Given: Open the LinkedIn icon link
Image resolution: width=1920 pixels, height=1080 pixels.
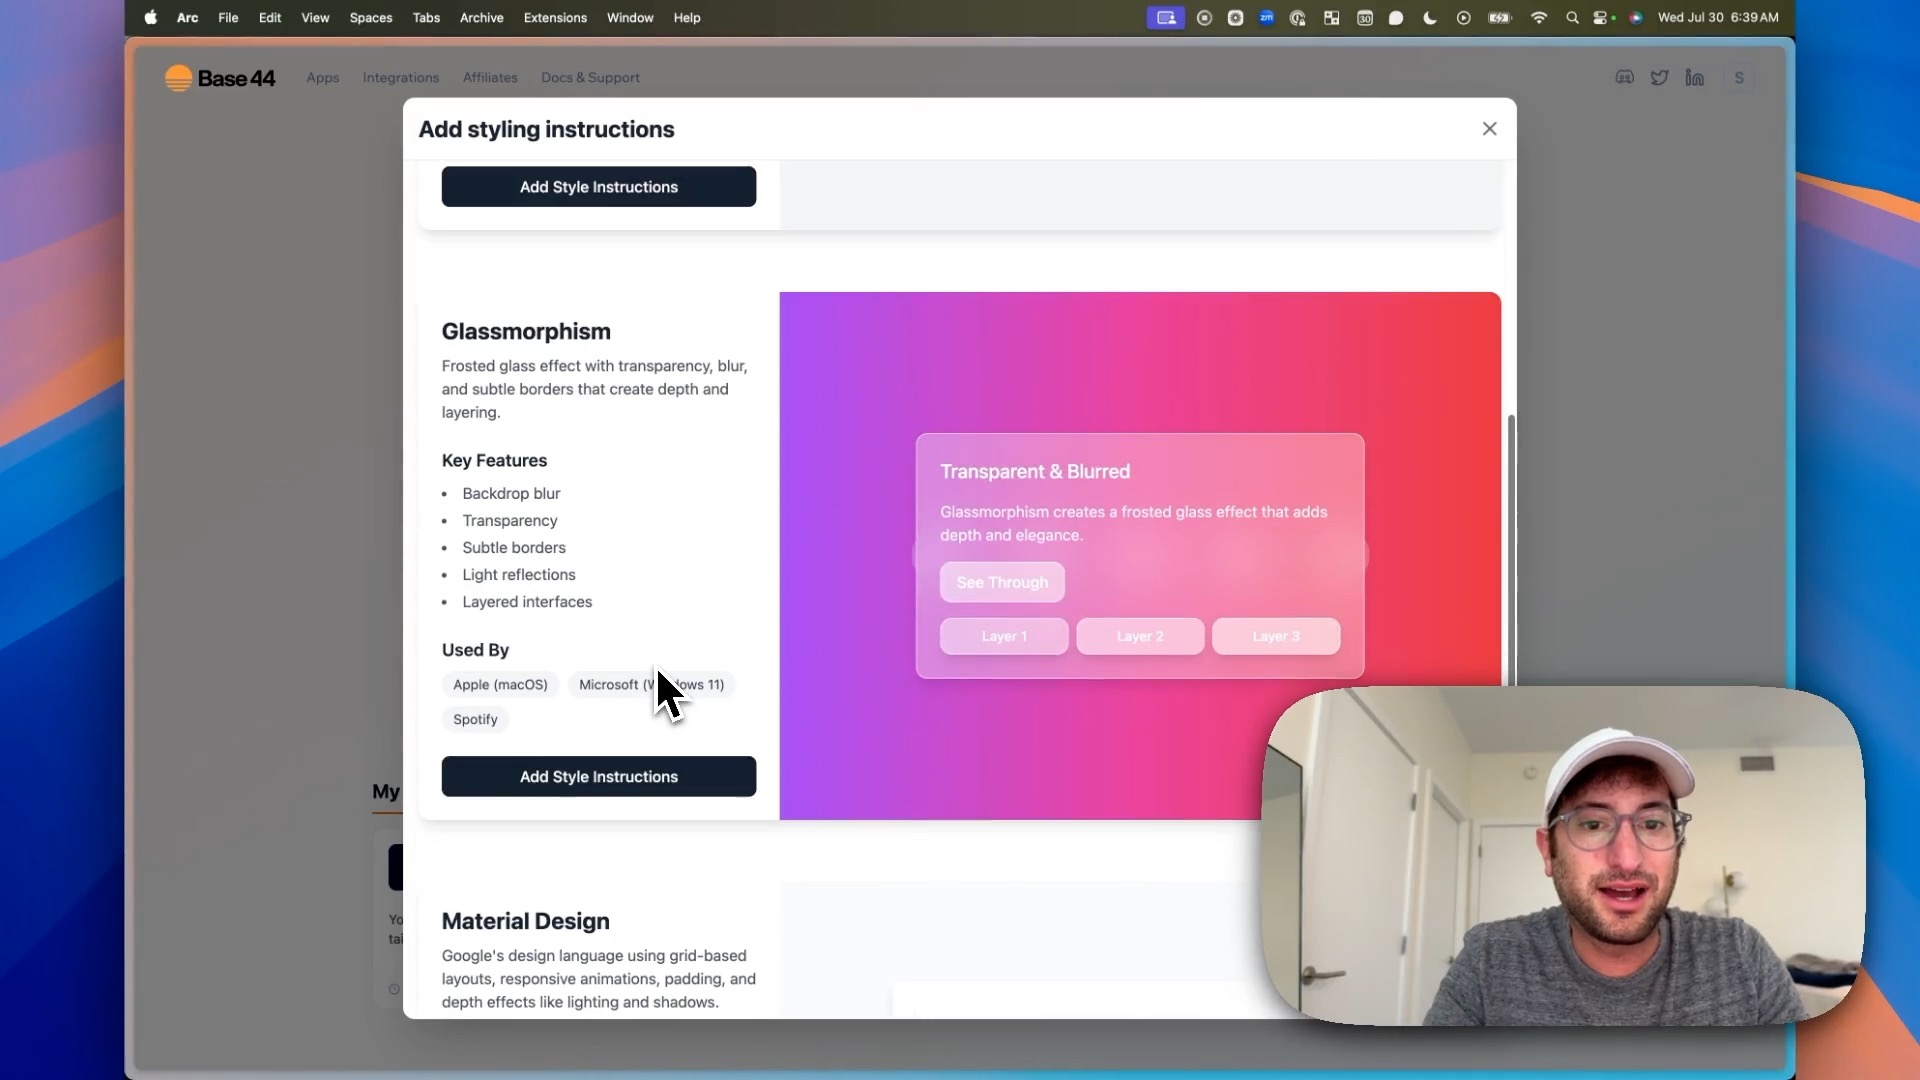Looking at the screenshot, I should pyautogui.click(x=1694, y=78).
